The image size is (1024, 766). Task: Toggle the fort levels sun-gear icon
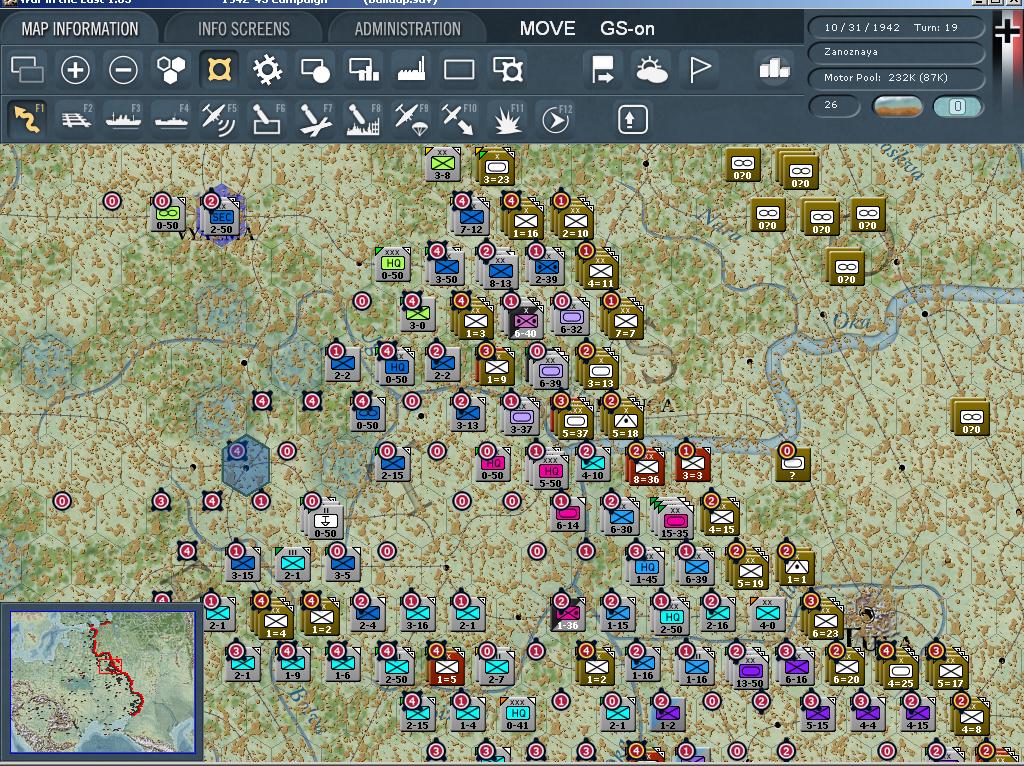[267, 69]
